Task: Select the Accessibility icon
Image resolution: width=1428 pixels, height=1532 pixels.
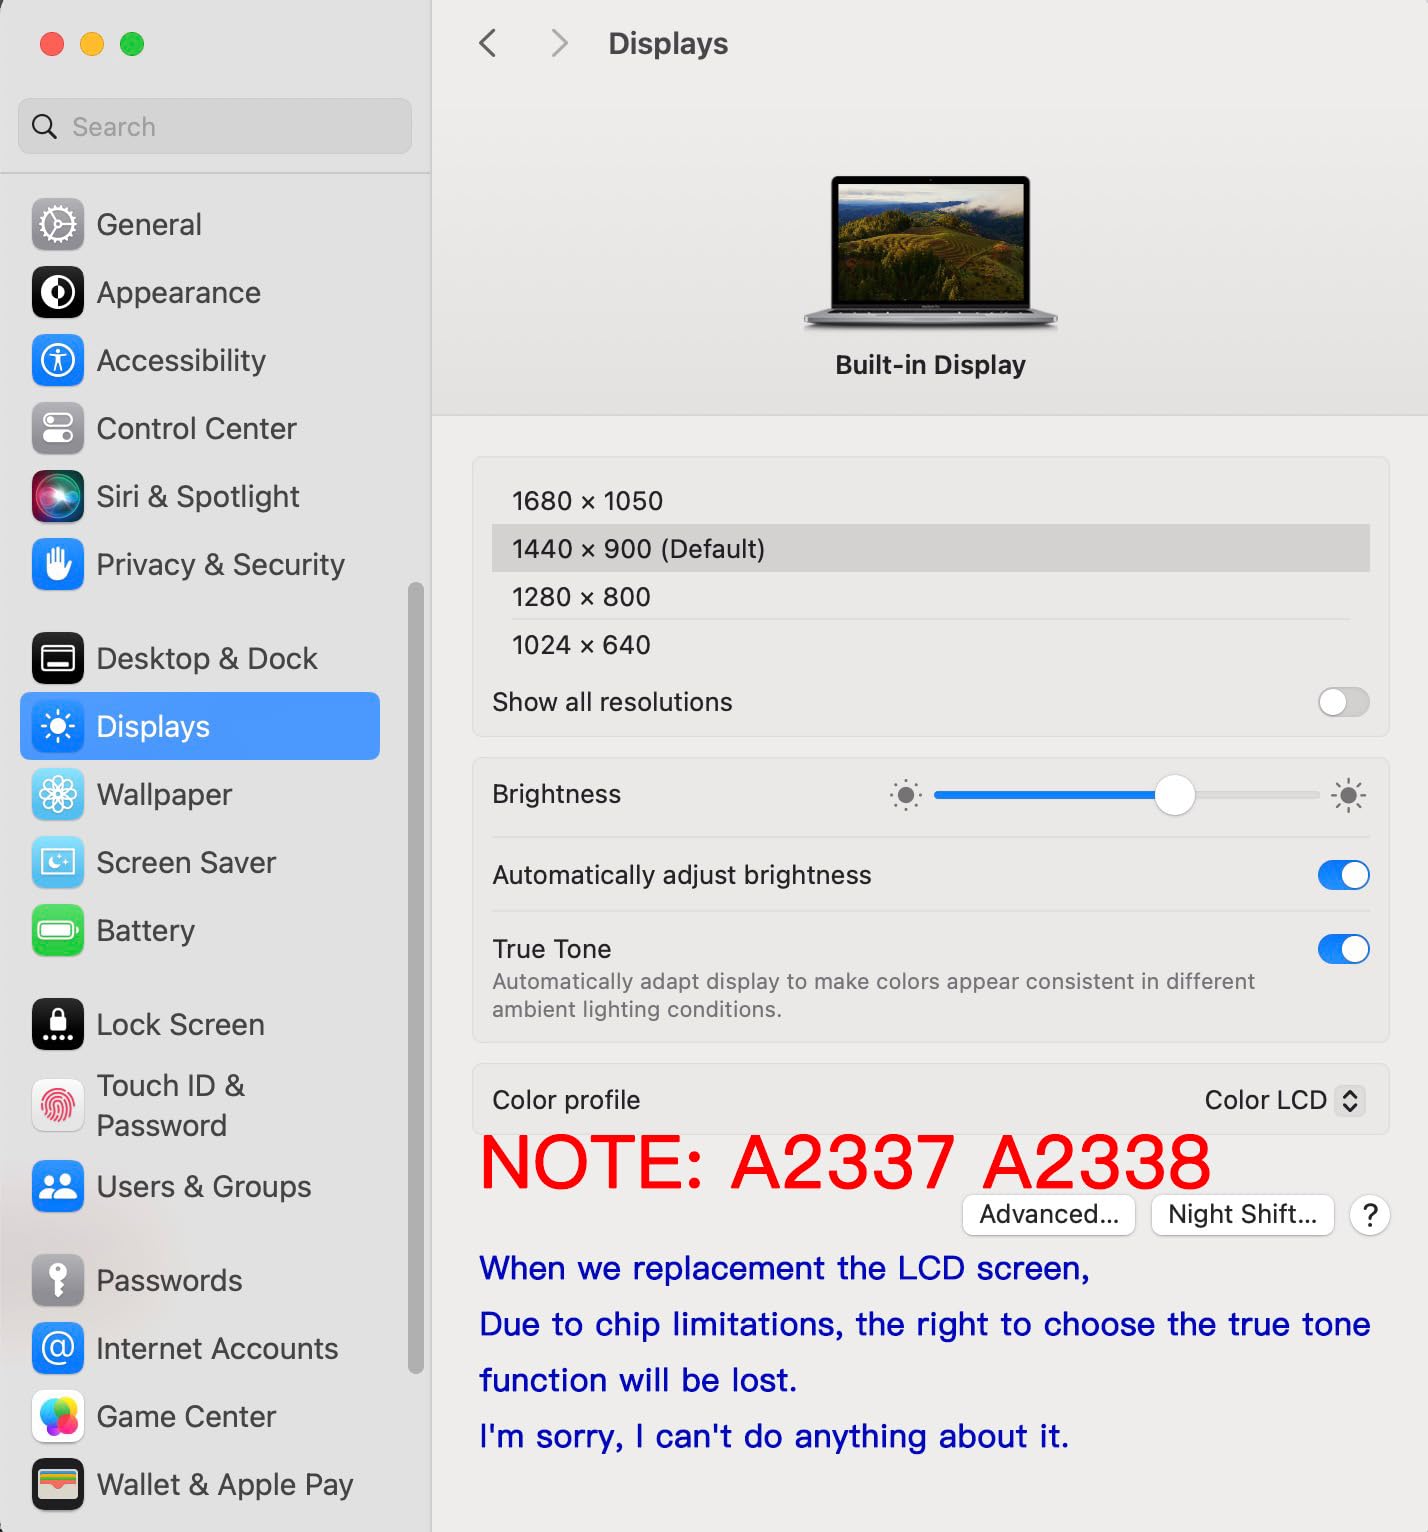Action: click(x=58, y=360)
